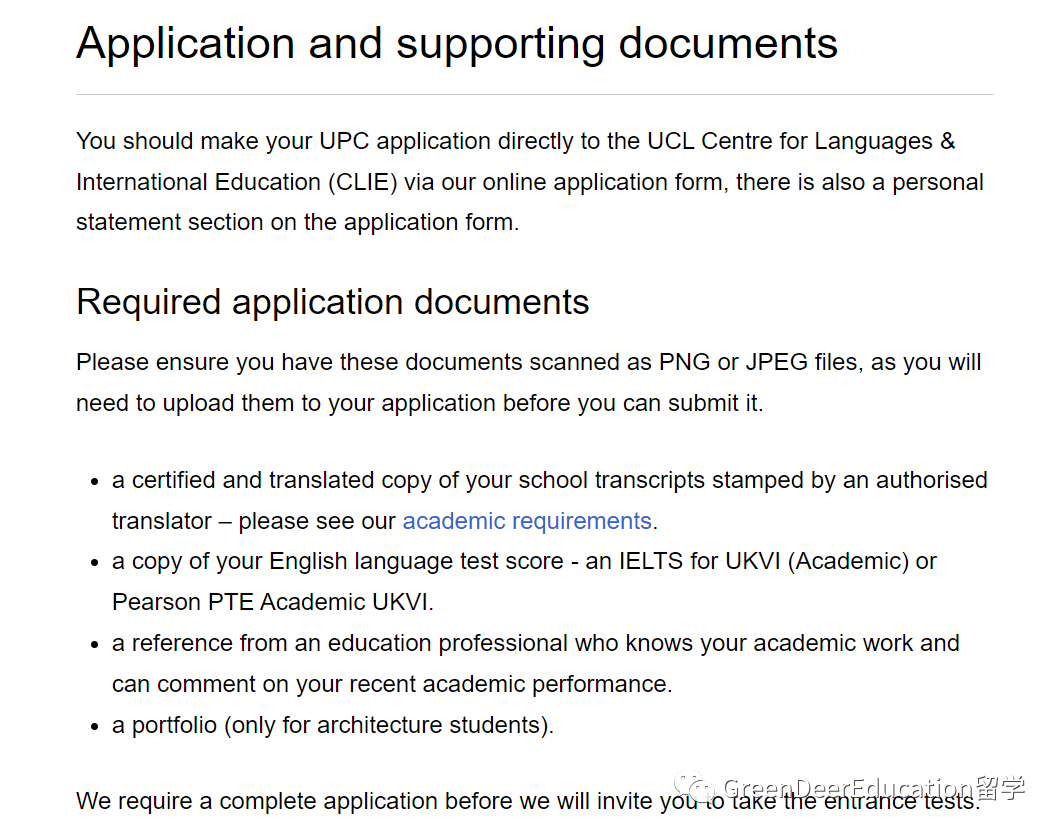Screen dimensions: 1060x835
Task: Click the complete application requirement sentence
Action: click(380, 802)
